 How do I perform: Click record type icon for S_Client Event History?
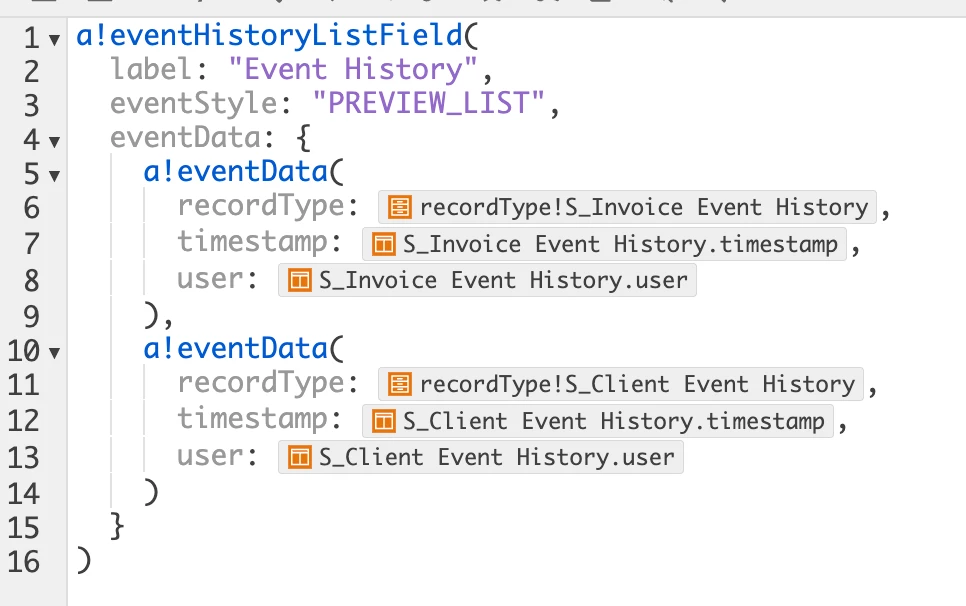tap(399, 385)
